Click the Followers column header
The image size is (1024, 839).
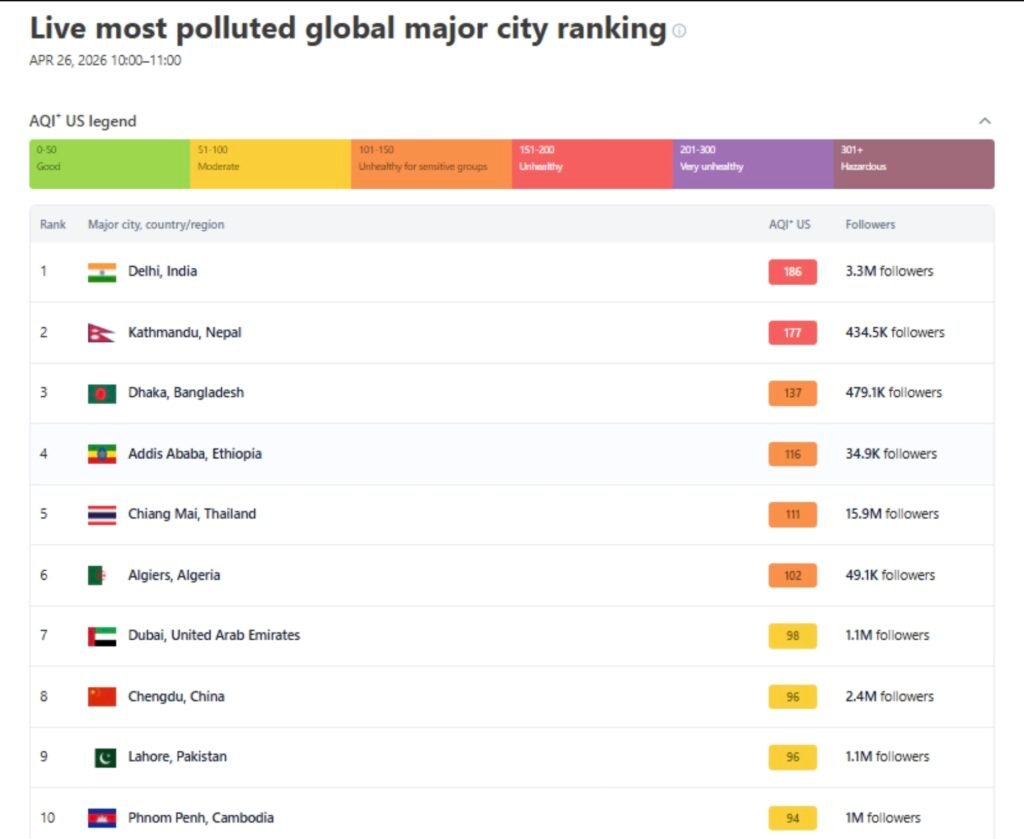click(869, 224)
